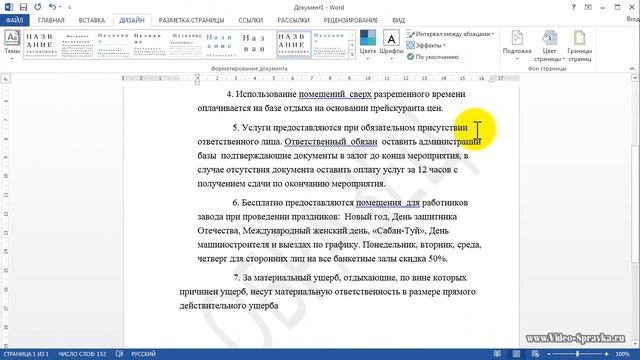640x360 pixels.
Task: Click the underlined words "помещений сверх"
Action: pyautogui.click(x=335, y=94)
